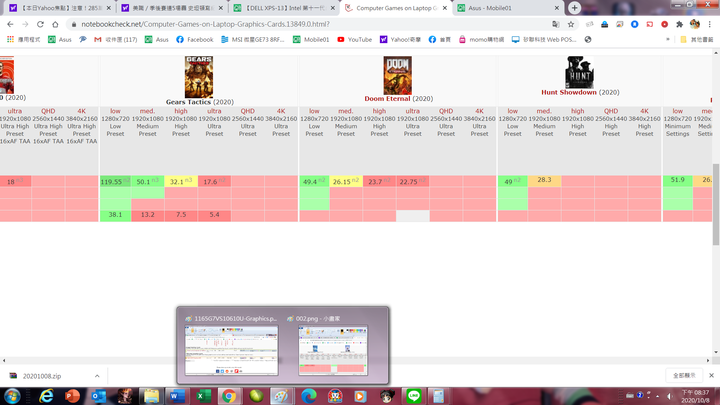Open LINE from the taskbar
The image size is (720, 405).
[414, 396]
